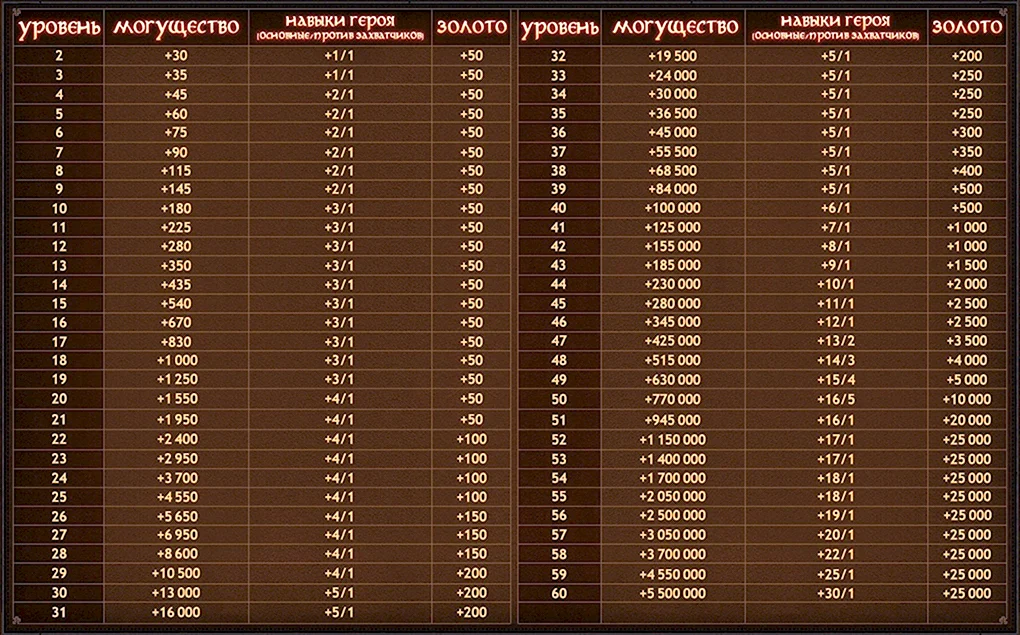Select the level number 2 cell
1020x635 pixels.
(x=59, y=56)
